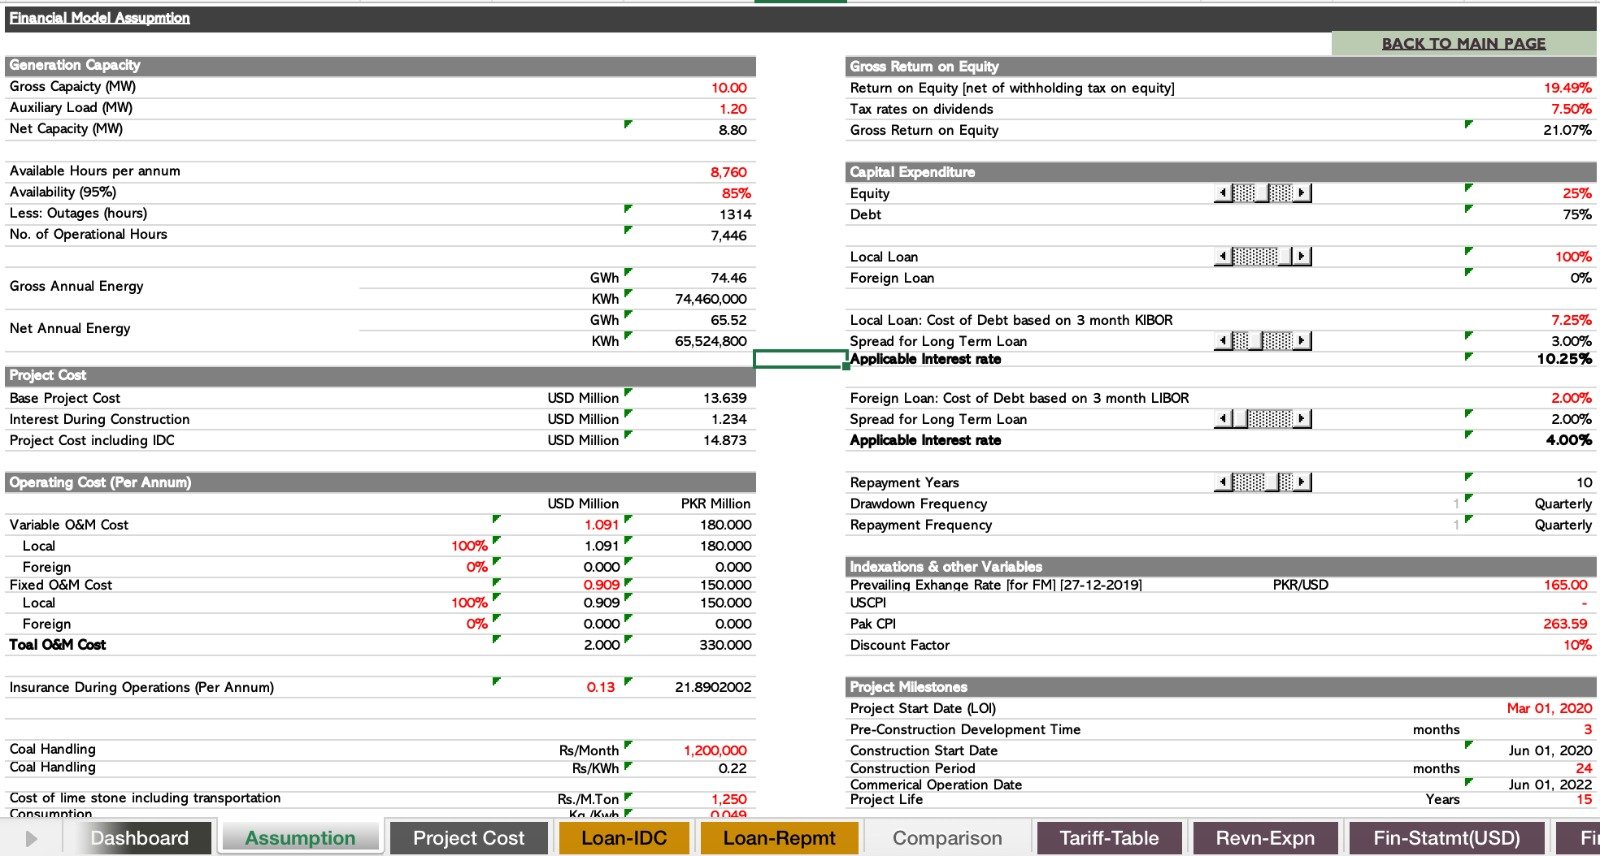
Task: Select insurance PKR value 21.8902002
Action: [x=713, y=687]
